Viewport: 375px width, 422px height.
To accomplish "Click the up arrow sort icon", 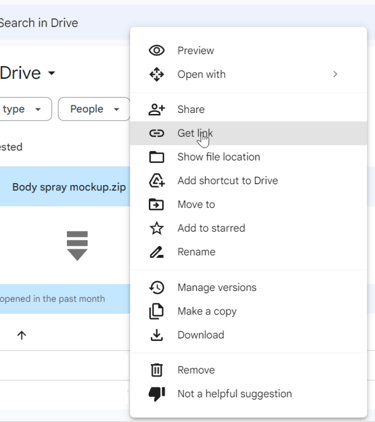I will click(22, 335).
